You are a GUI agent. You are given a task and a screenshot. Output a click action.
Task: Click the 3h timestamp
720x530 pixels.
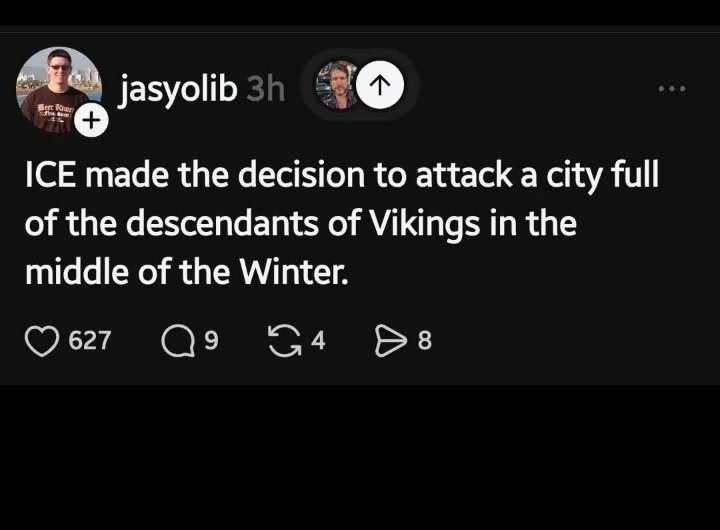pos(265,89)
